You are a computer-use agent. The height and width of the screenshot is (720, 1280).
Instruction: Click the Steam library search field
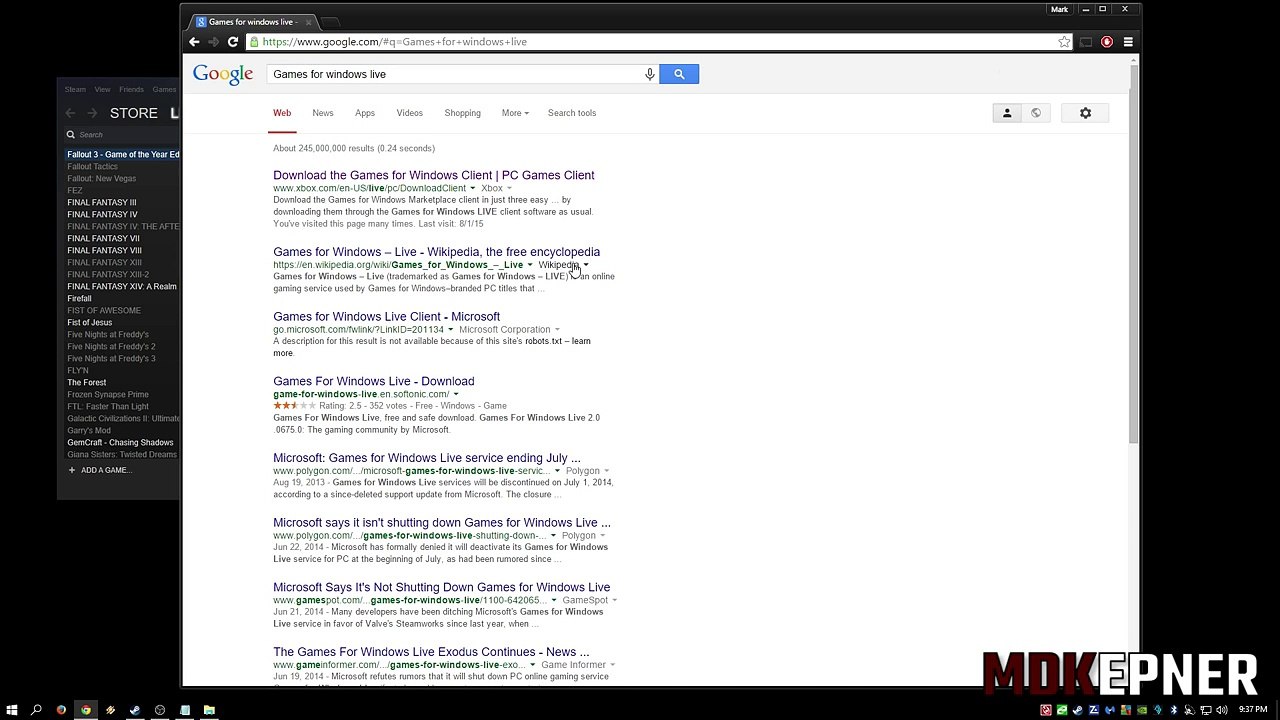pyautogui.click(x=121, y=134)
